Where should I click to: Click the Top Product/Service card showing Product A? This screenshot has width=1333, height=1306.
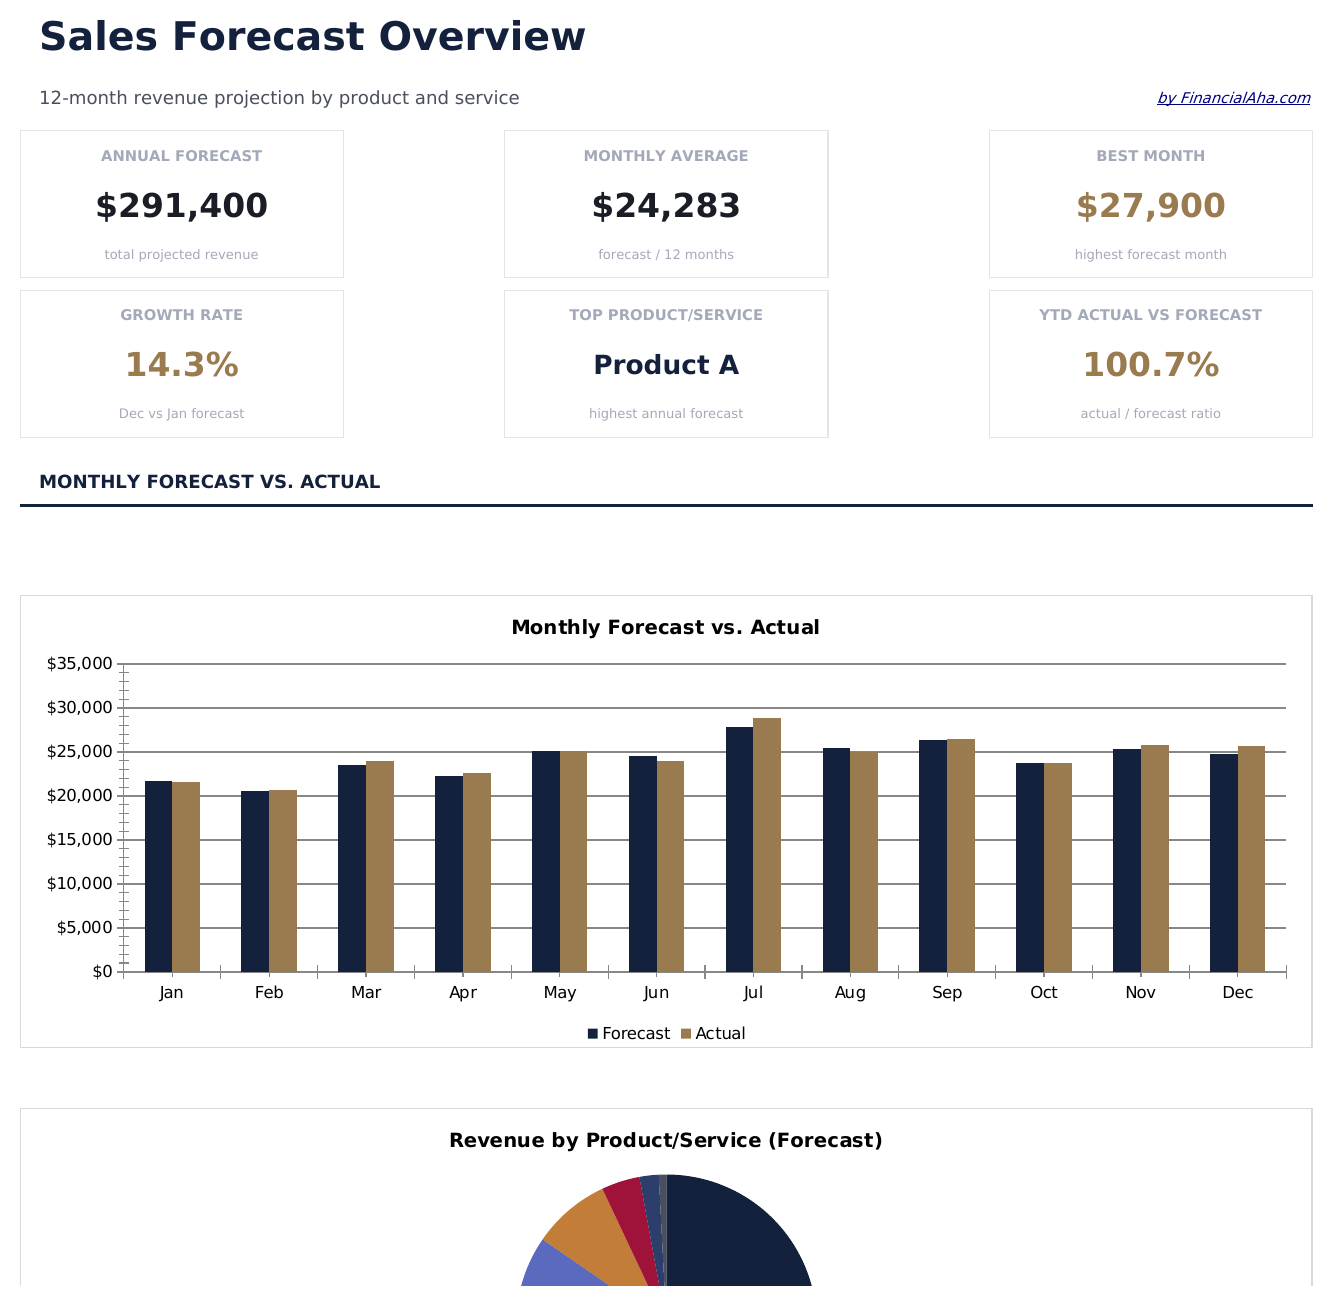666,363
